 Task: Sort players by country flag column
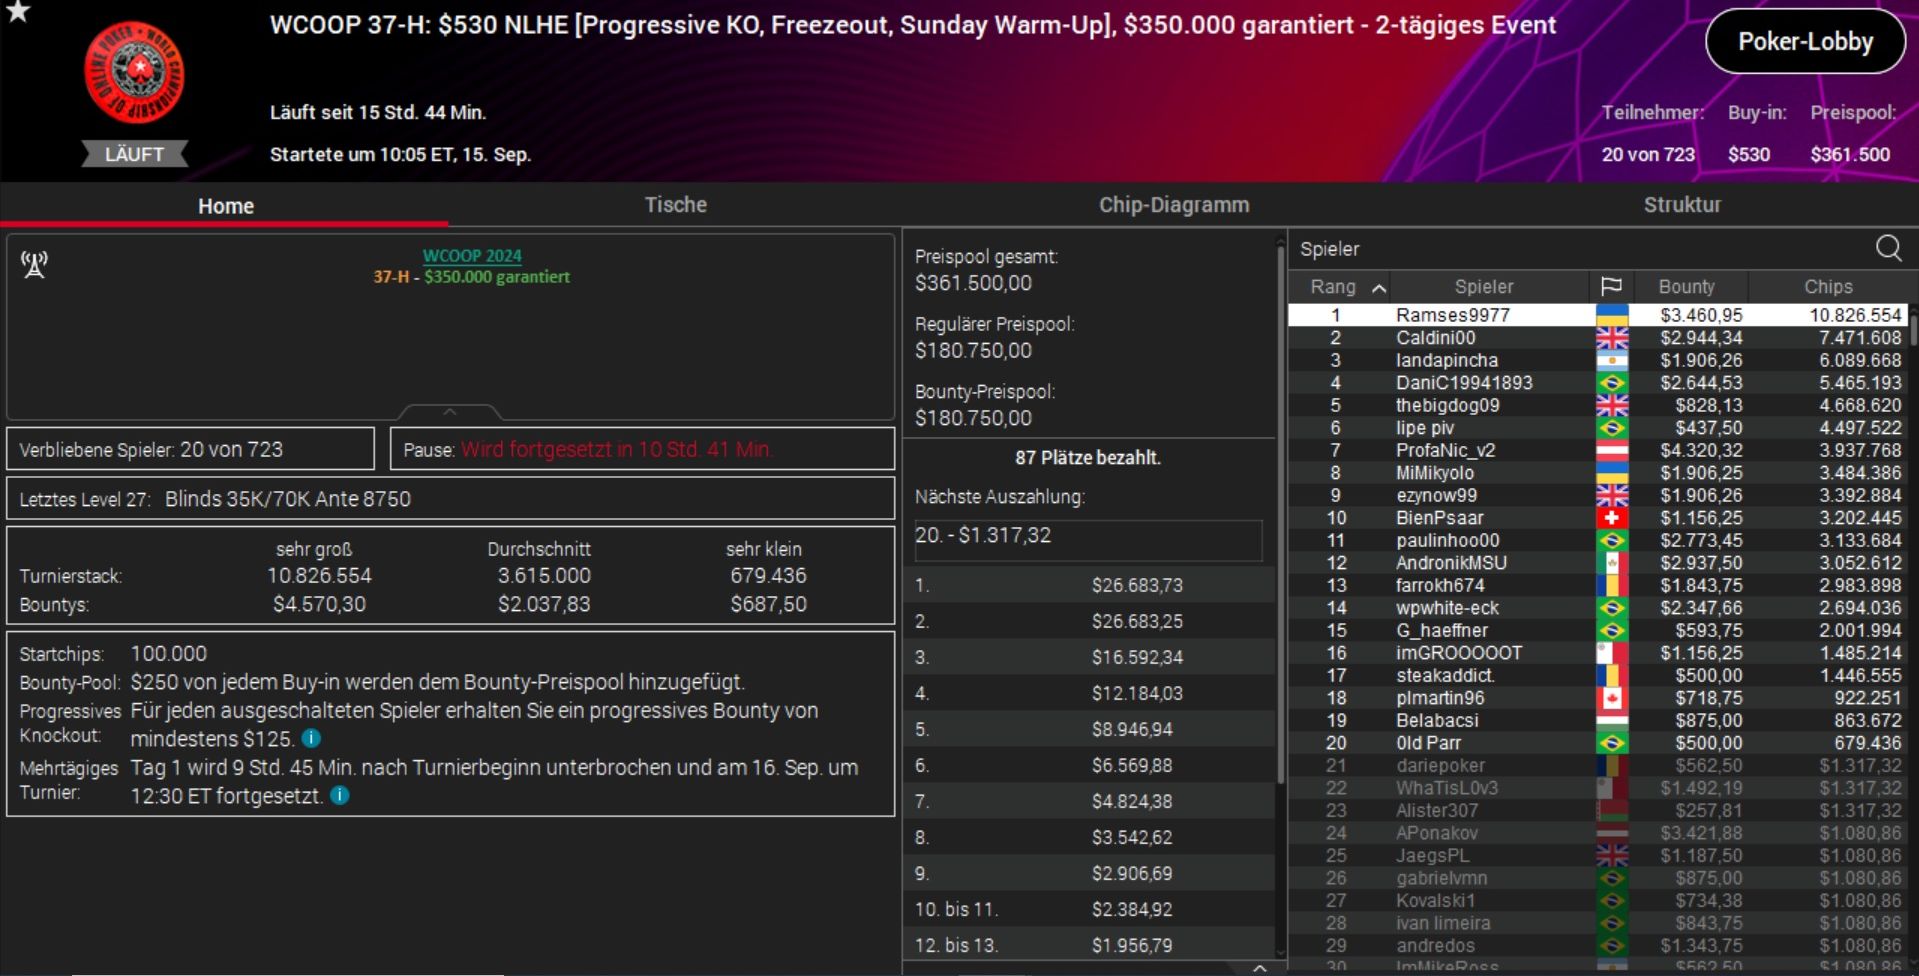pos(1610,287)
